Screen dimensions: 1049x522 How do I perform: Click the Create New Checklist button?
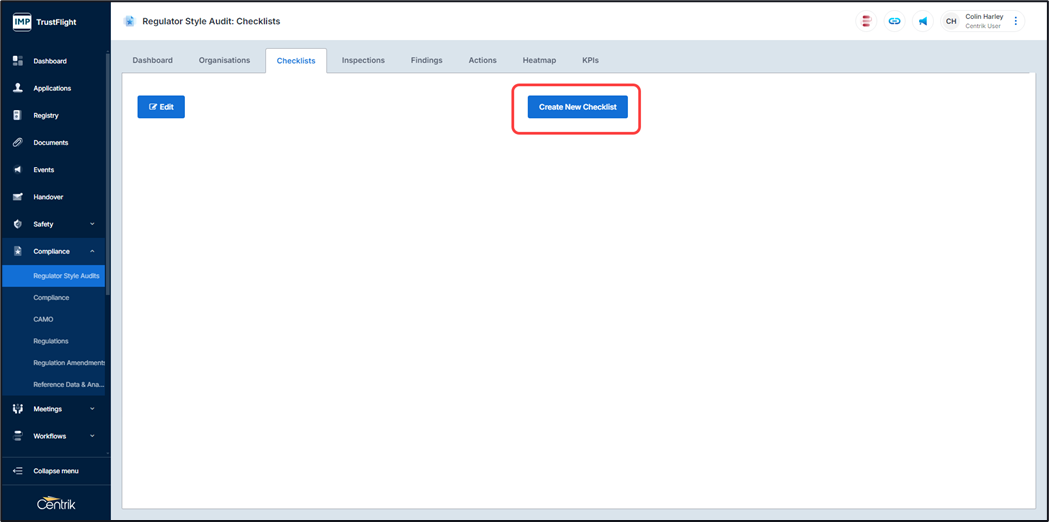coord(577,107)
